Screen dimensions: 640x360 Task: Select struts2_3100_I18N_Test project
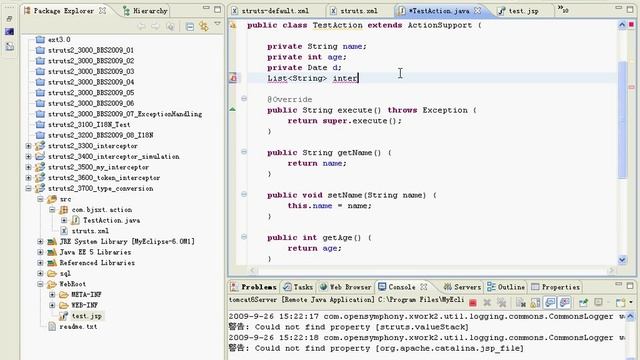[89, 124]
